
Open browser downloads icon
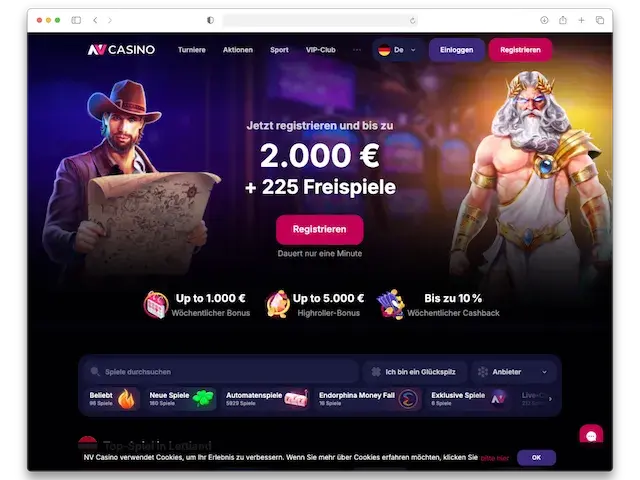point(544,20)
